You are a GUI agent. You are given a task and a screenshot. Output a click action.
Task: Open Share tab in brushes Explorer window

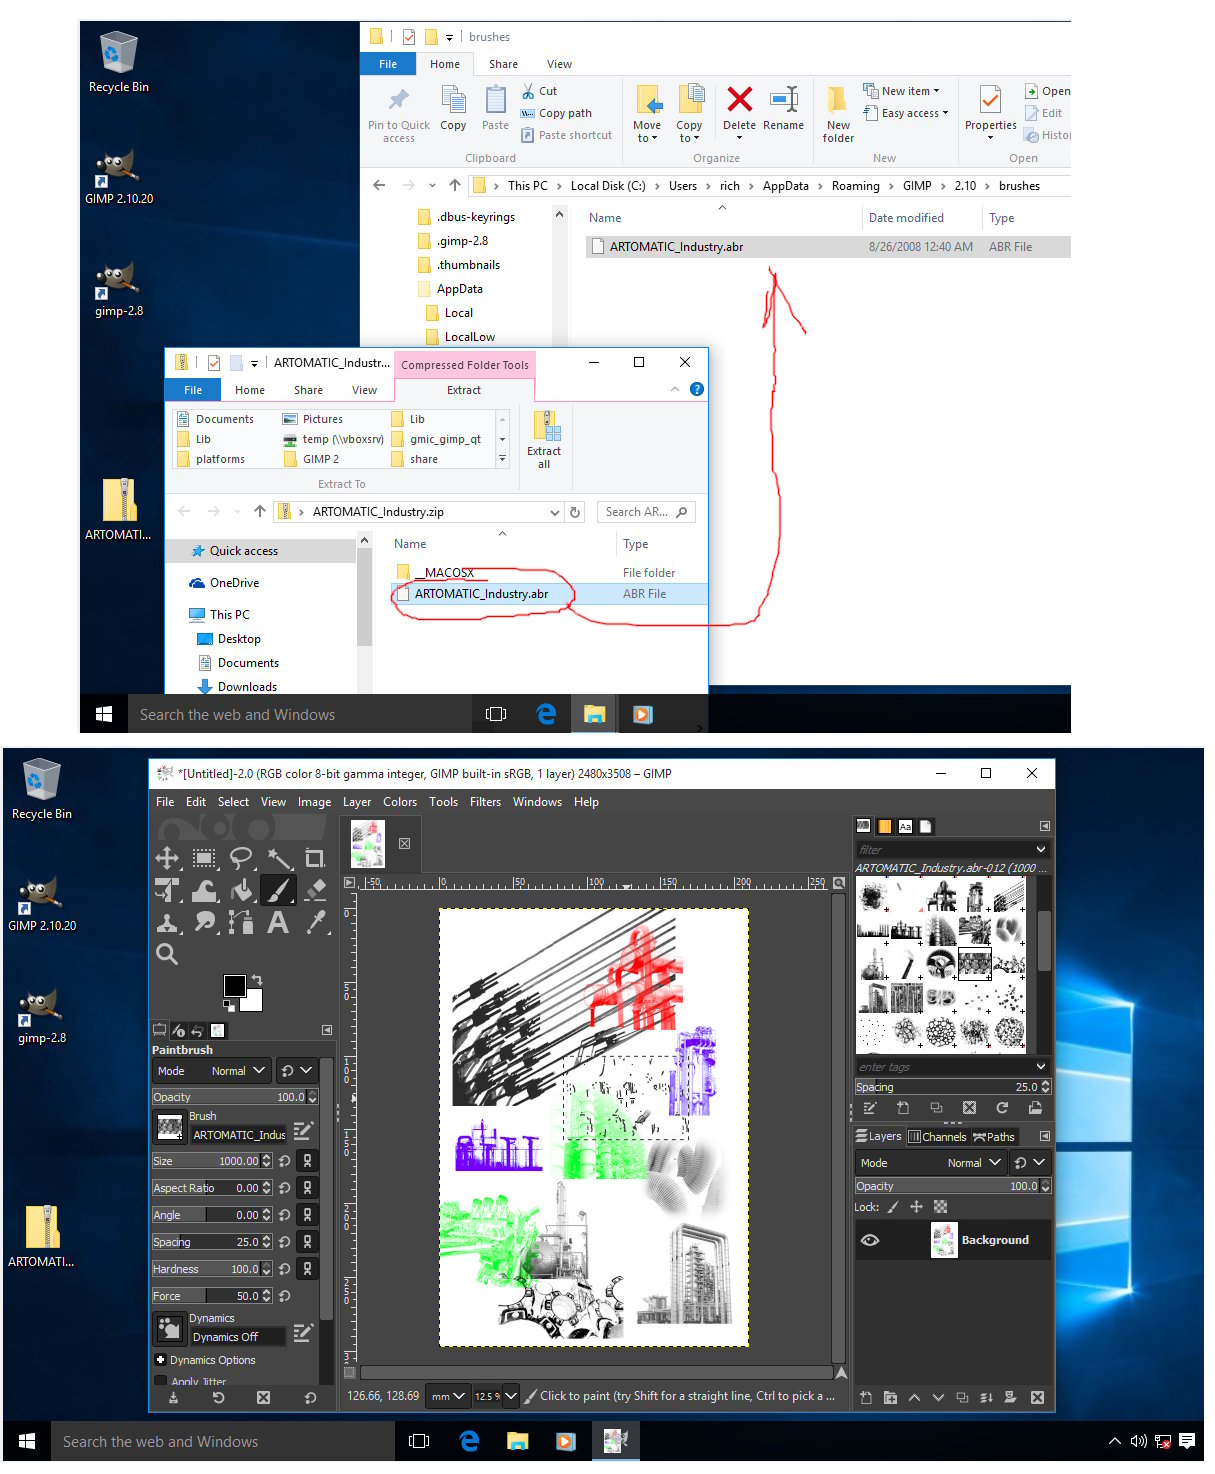[503, 64]
